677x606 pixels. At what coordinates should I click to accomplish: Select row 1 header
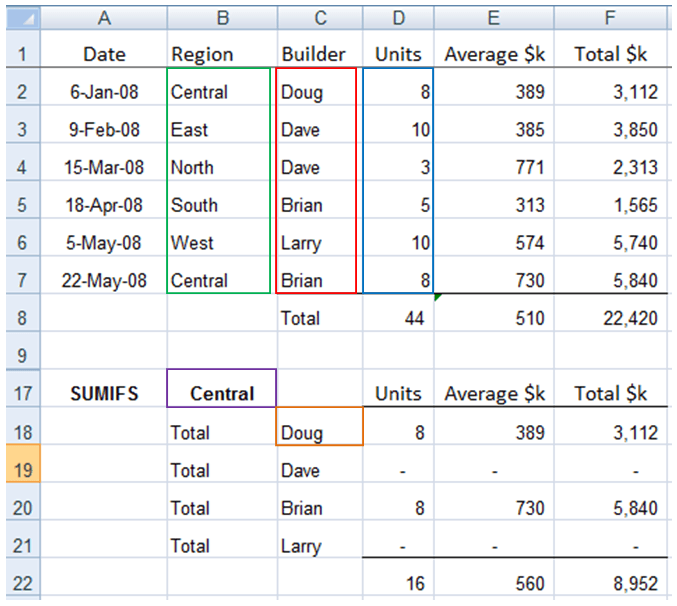click(23, 48)
